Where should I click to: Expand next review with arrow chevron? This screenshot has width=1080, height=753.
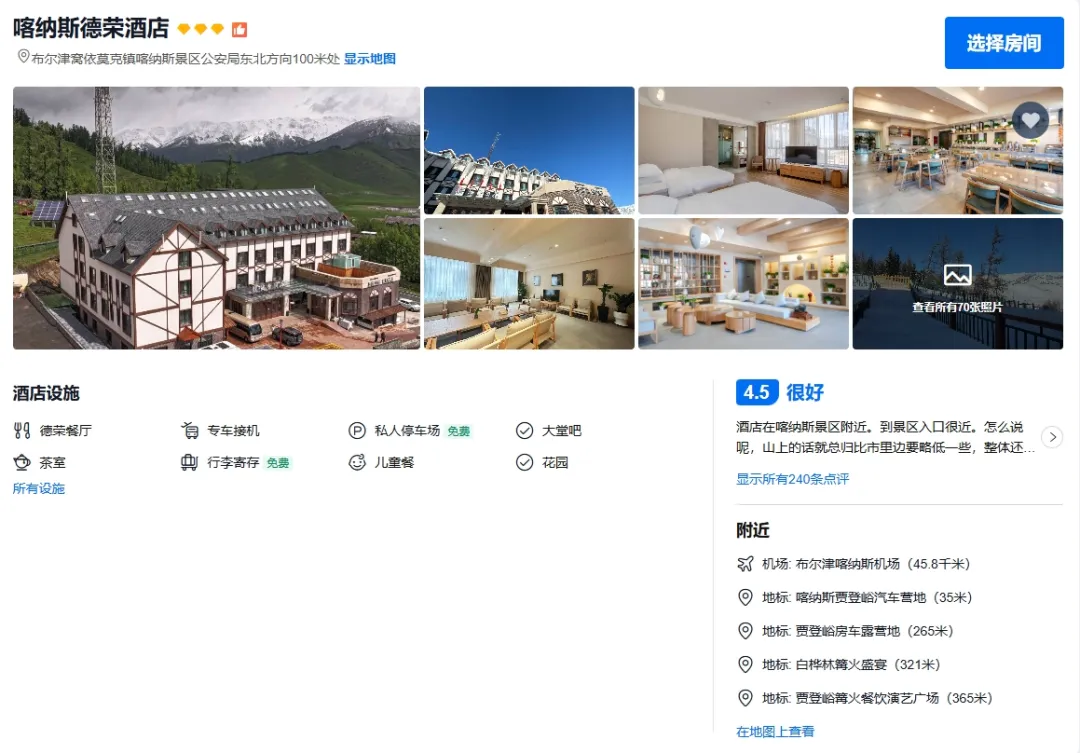pos(1052,437)
